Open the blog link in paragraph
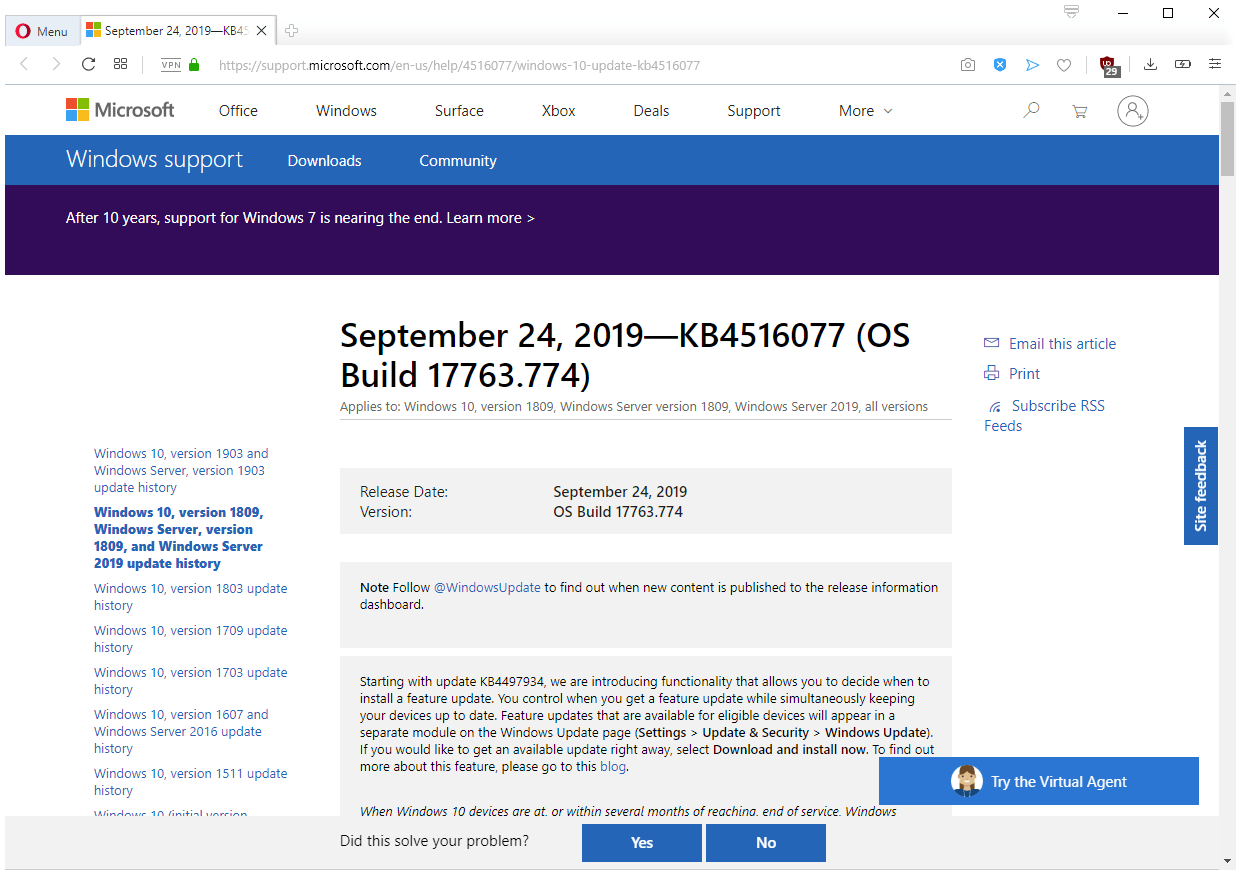The width and height of the screenshot is (1241, 876). tap(613, 767)
